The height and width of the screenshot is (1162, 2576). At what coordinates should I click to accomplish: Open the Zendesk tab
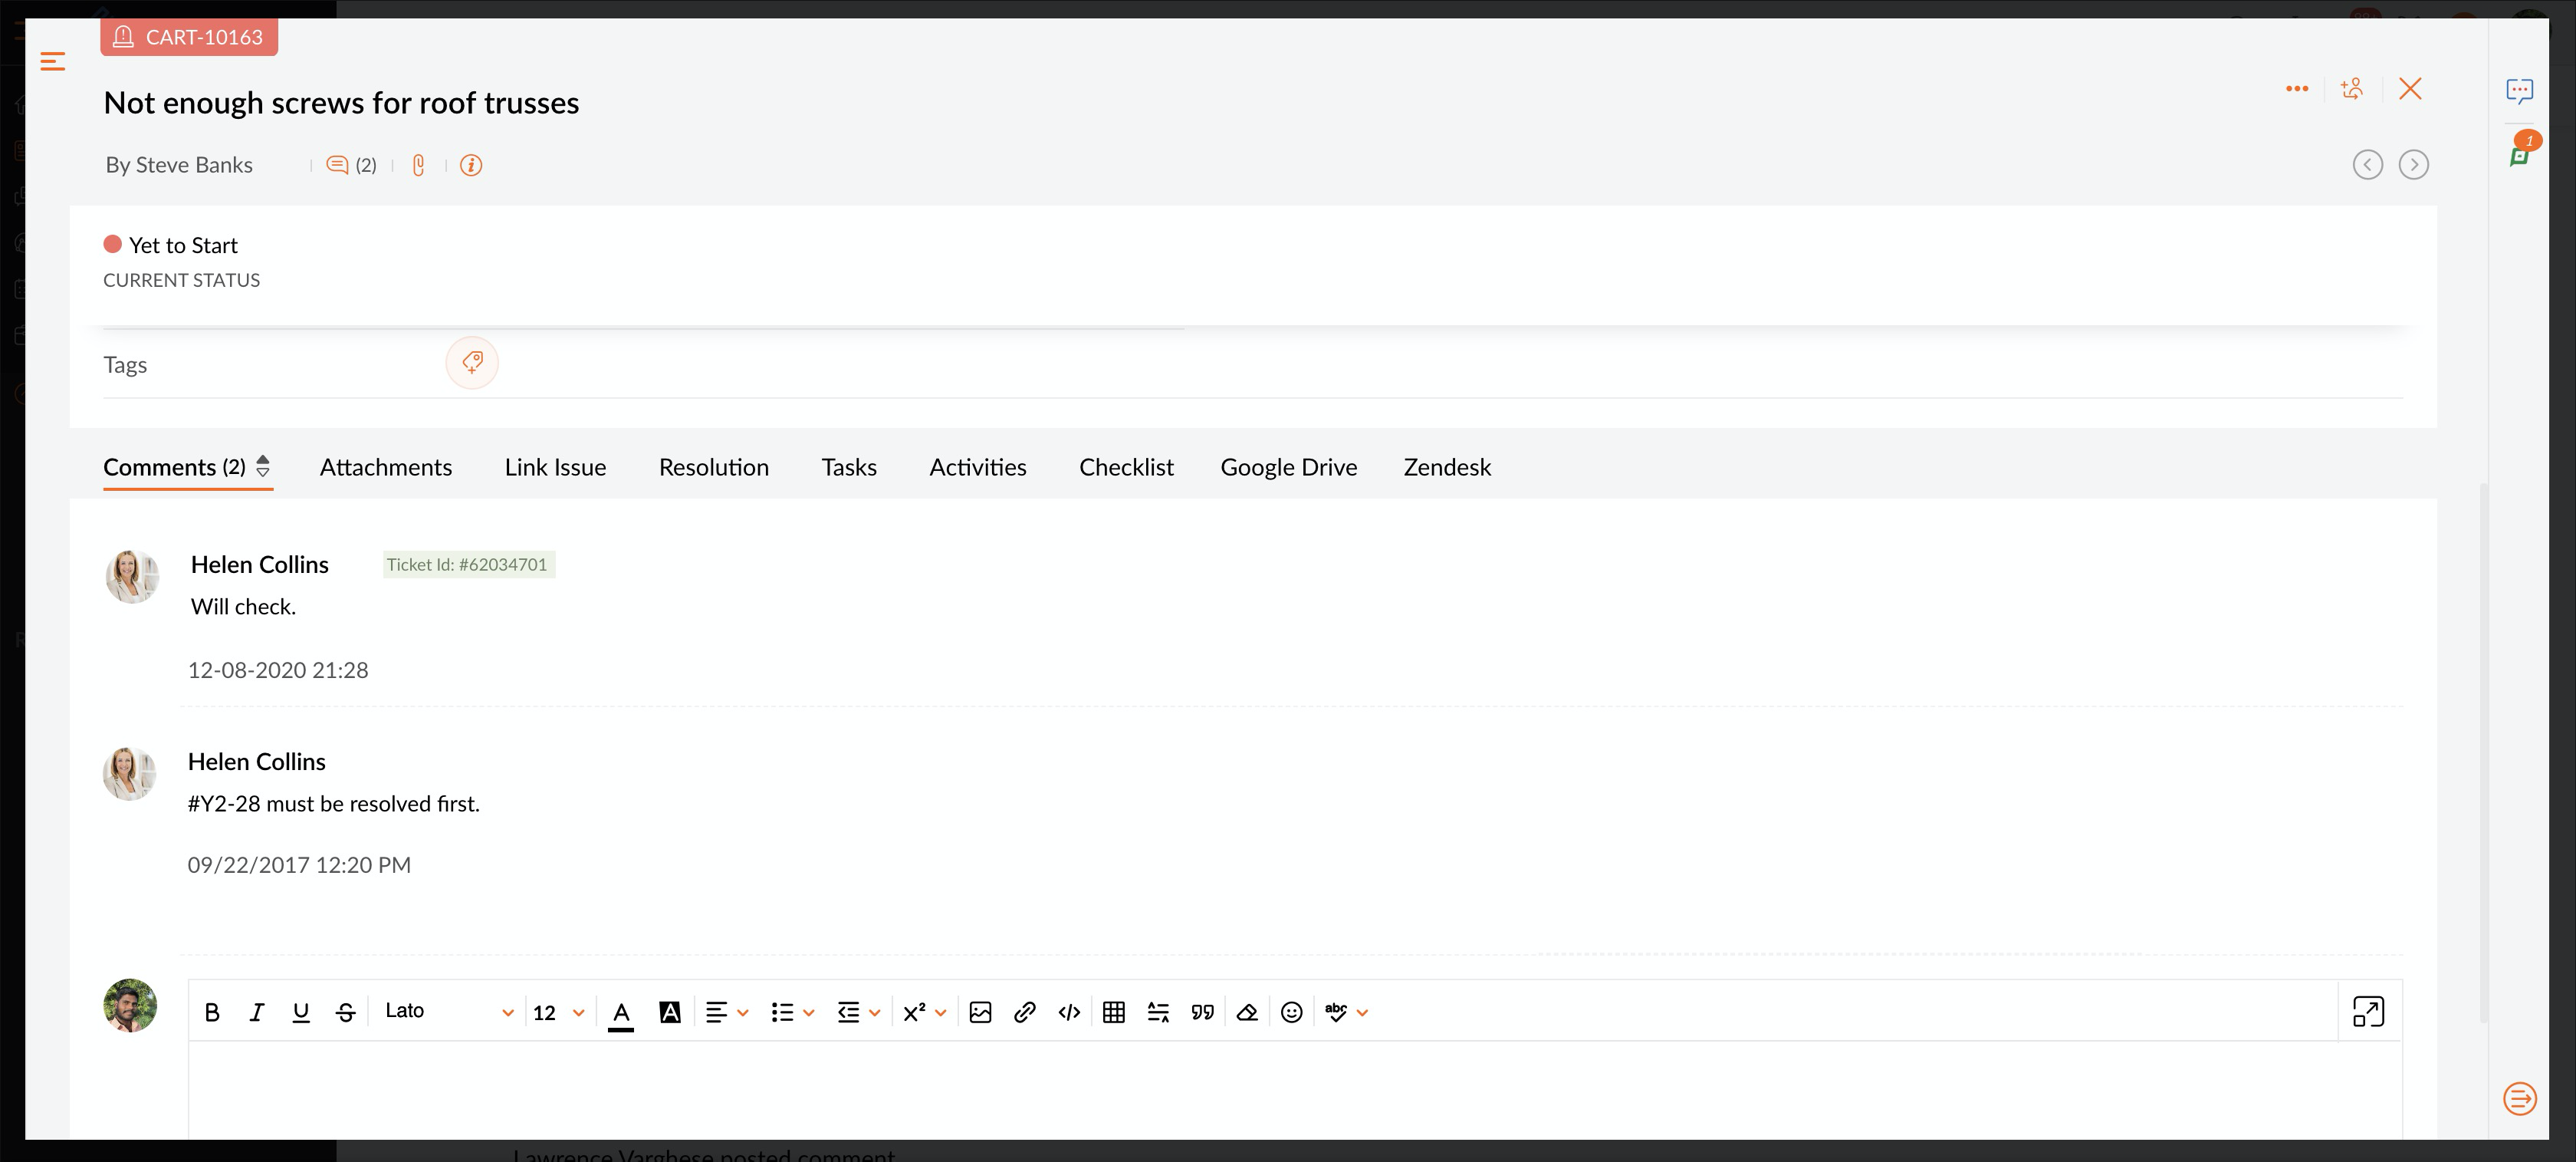1446,467
